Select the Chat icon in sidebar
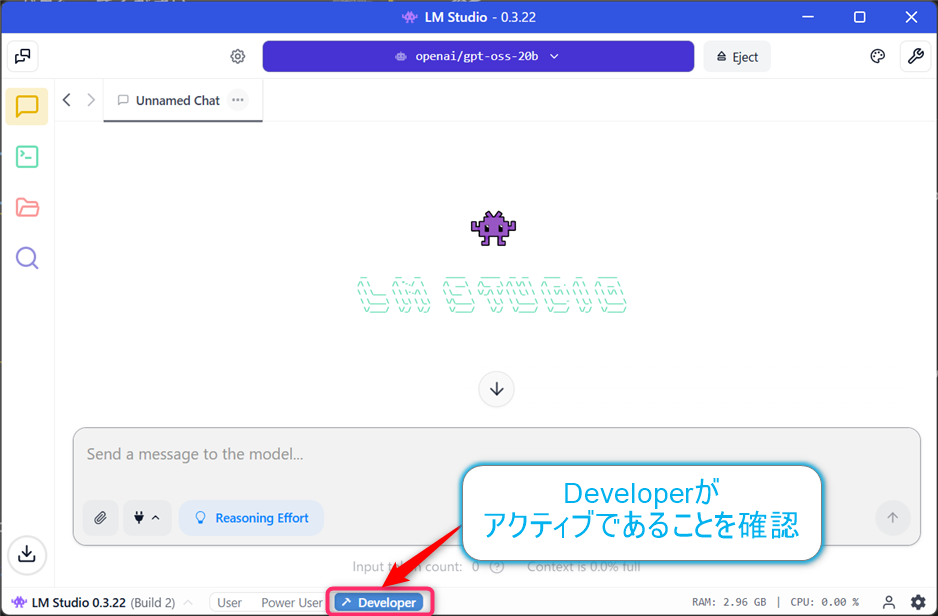Screen dimensions: 938x616 pyautogui.click(x=27, y=106)
